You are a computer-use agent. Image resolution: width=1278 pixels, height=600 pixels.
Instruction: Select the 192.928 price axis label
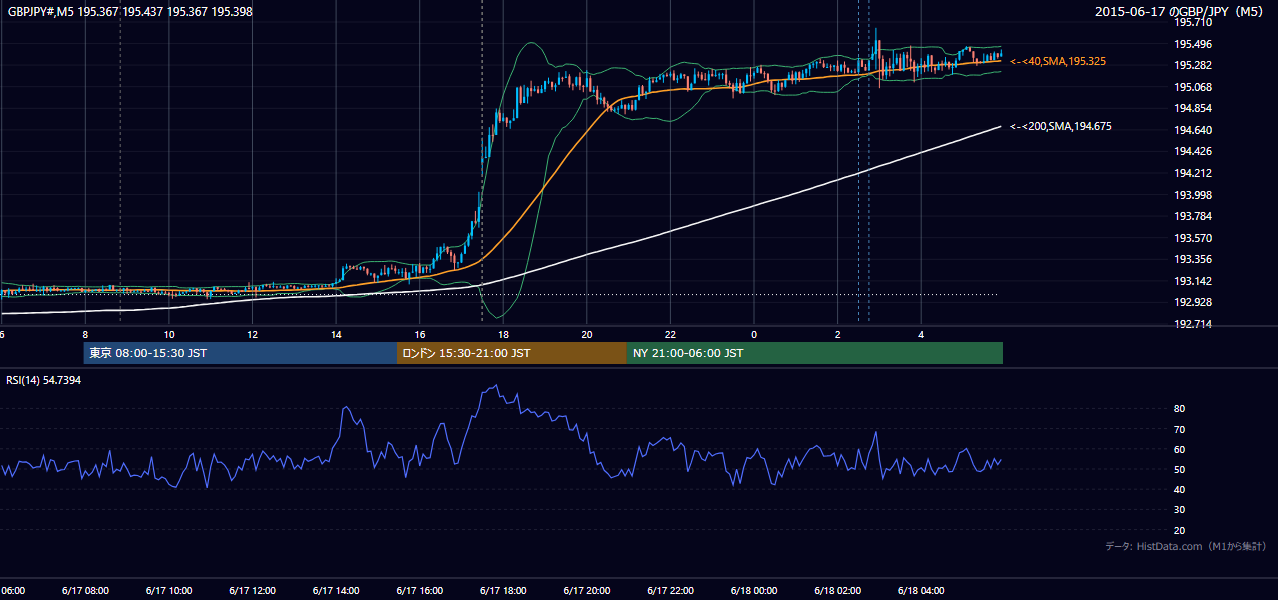click(1193, 302)
